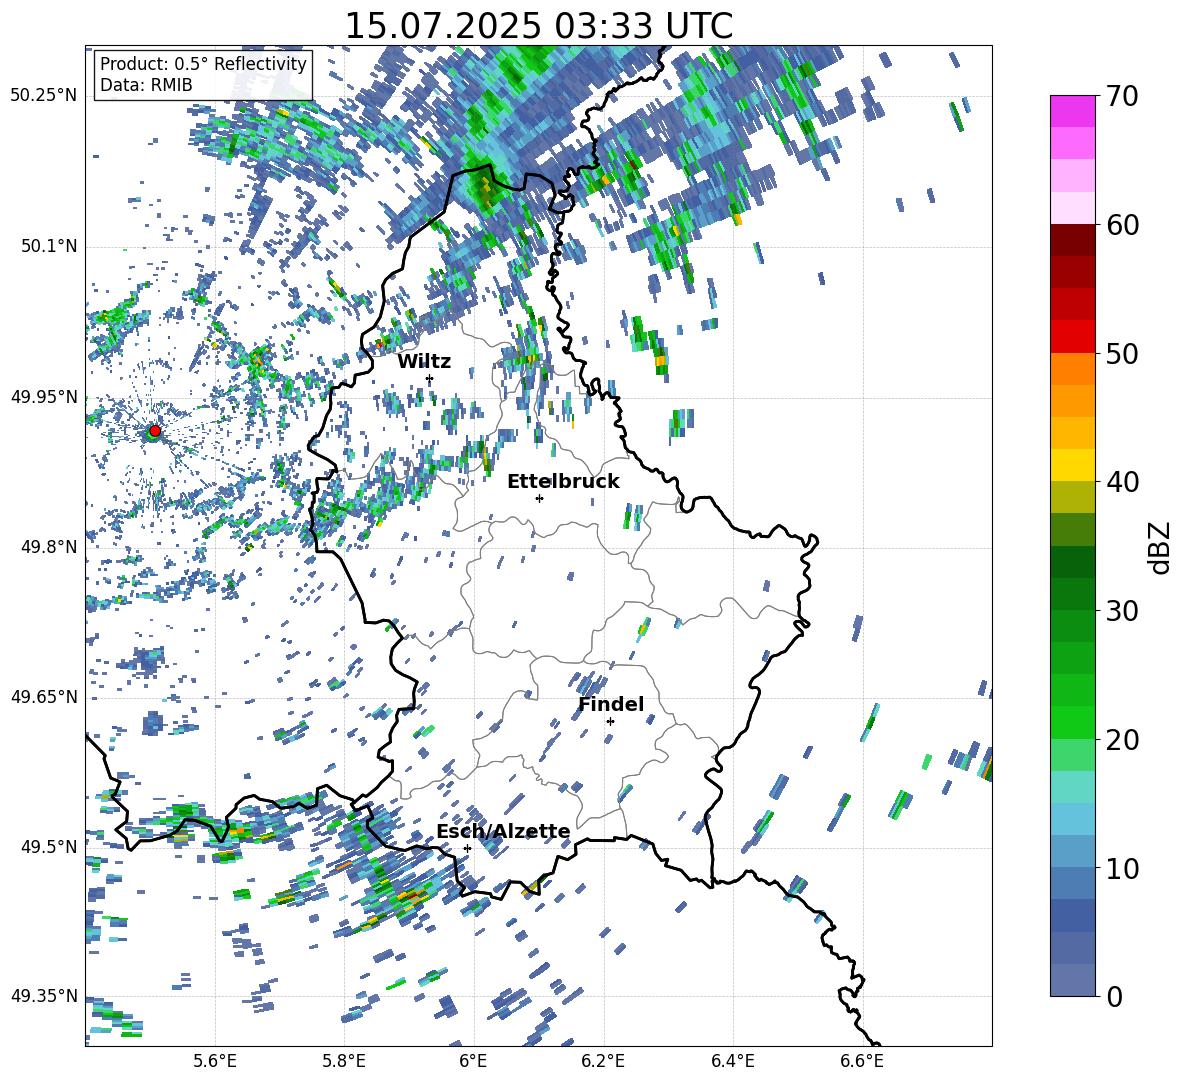Click the colorbar tick value 20
This screenshot has height=1081, width=1184.
(x=1121, y=739)
